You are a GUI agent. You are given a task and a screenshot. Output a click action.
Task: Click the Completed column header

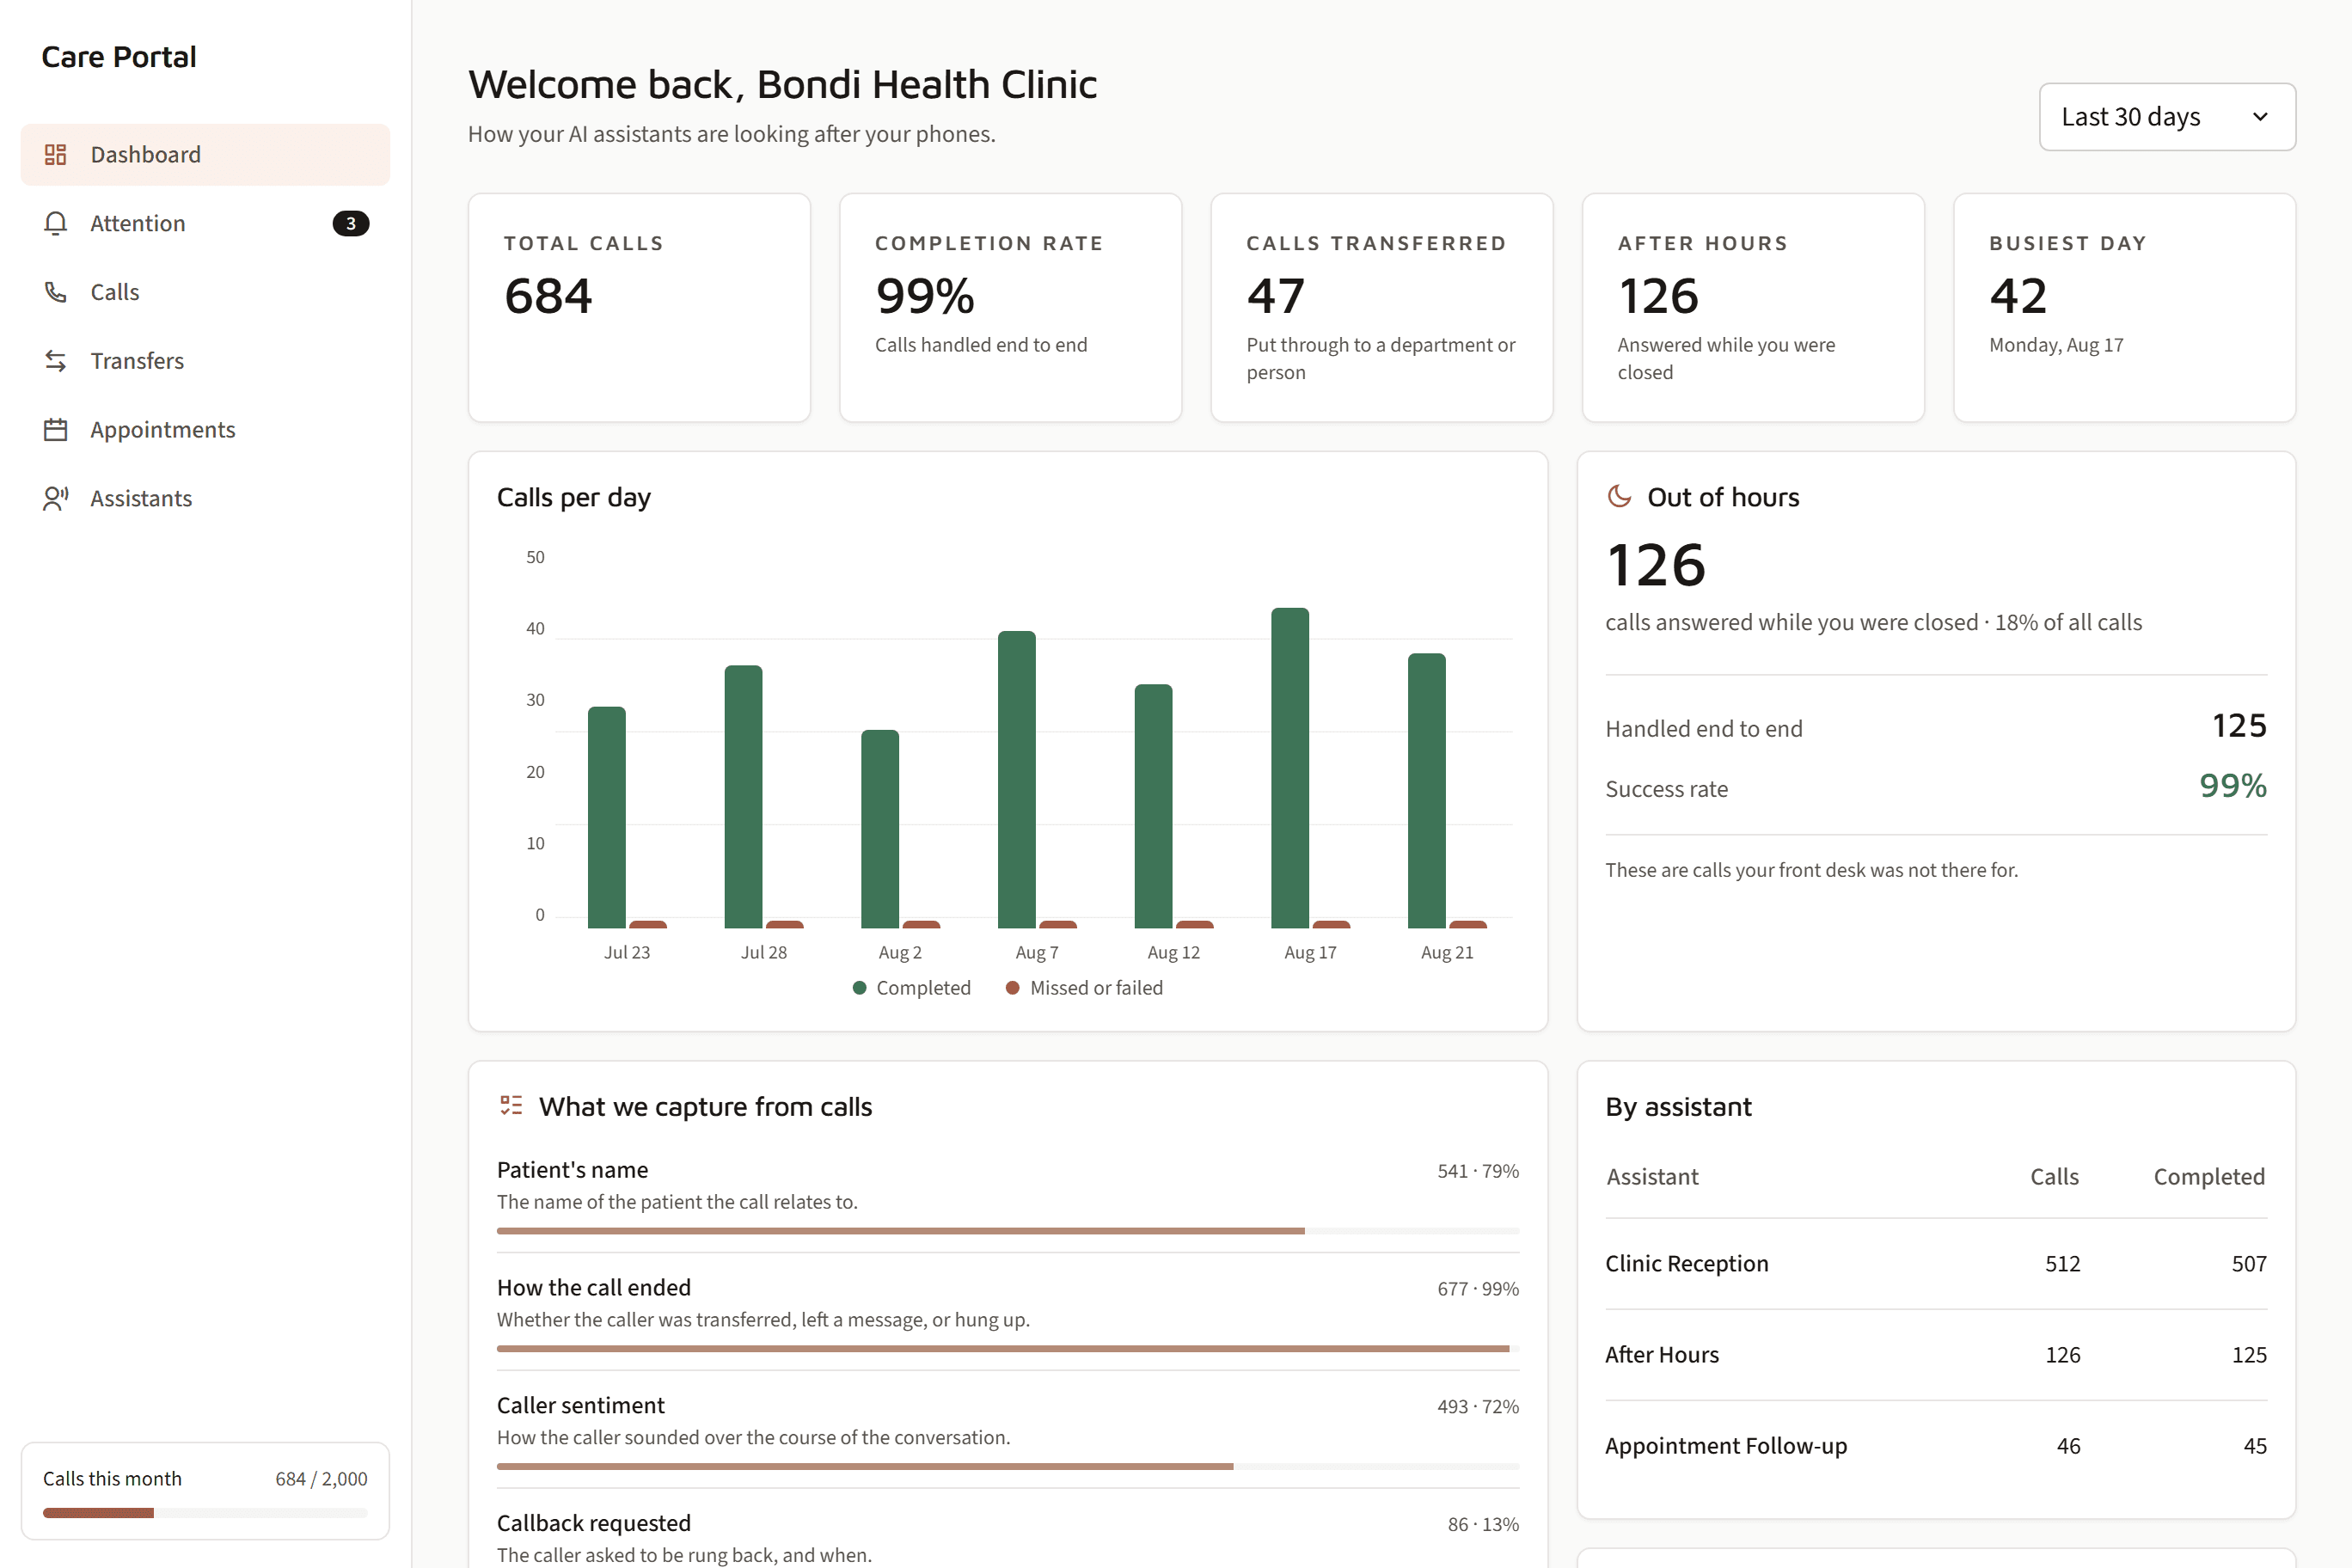[x=2209, y=1177]
